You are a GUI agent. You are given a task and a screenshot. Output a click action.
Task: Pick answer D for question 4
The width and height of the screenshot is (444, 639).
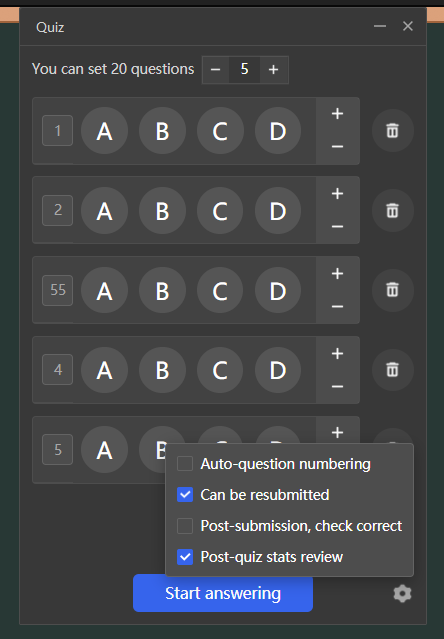[x=278, y=370]
